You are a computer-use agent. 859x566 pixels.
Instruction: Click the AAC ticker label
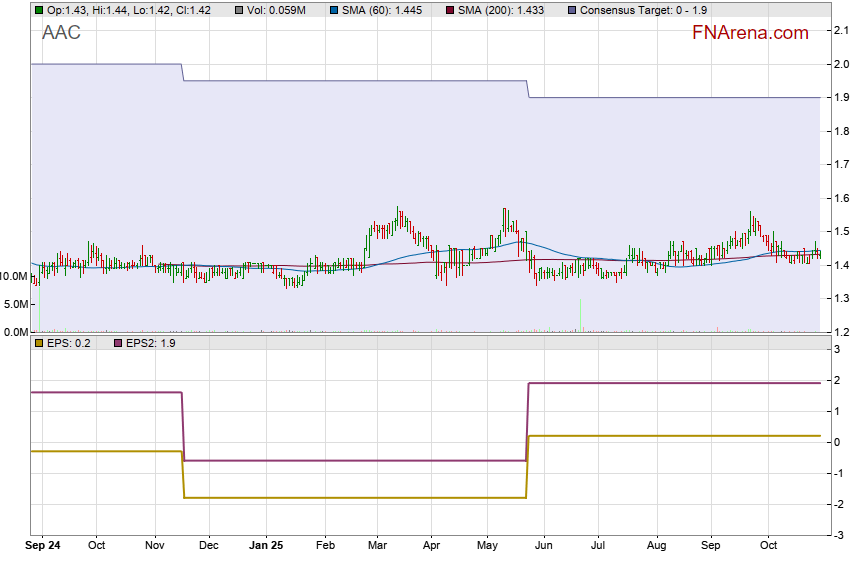tap(61, 33)
